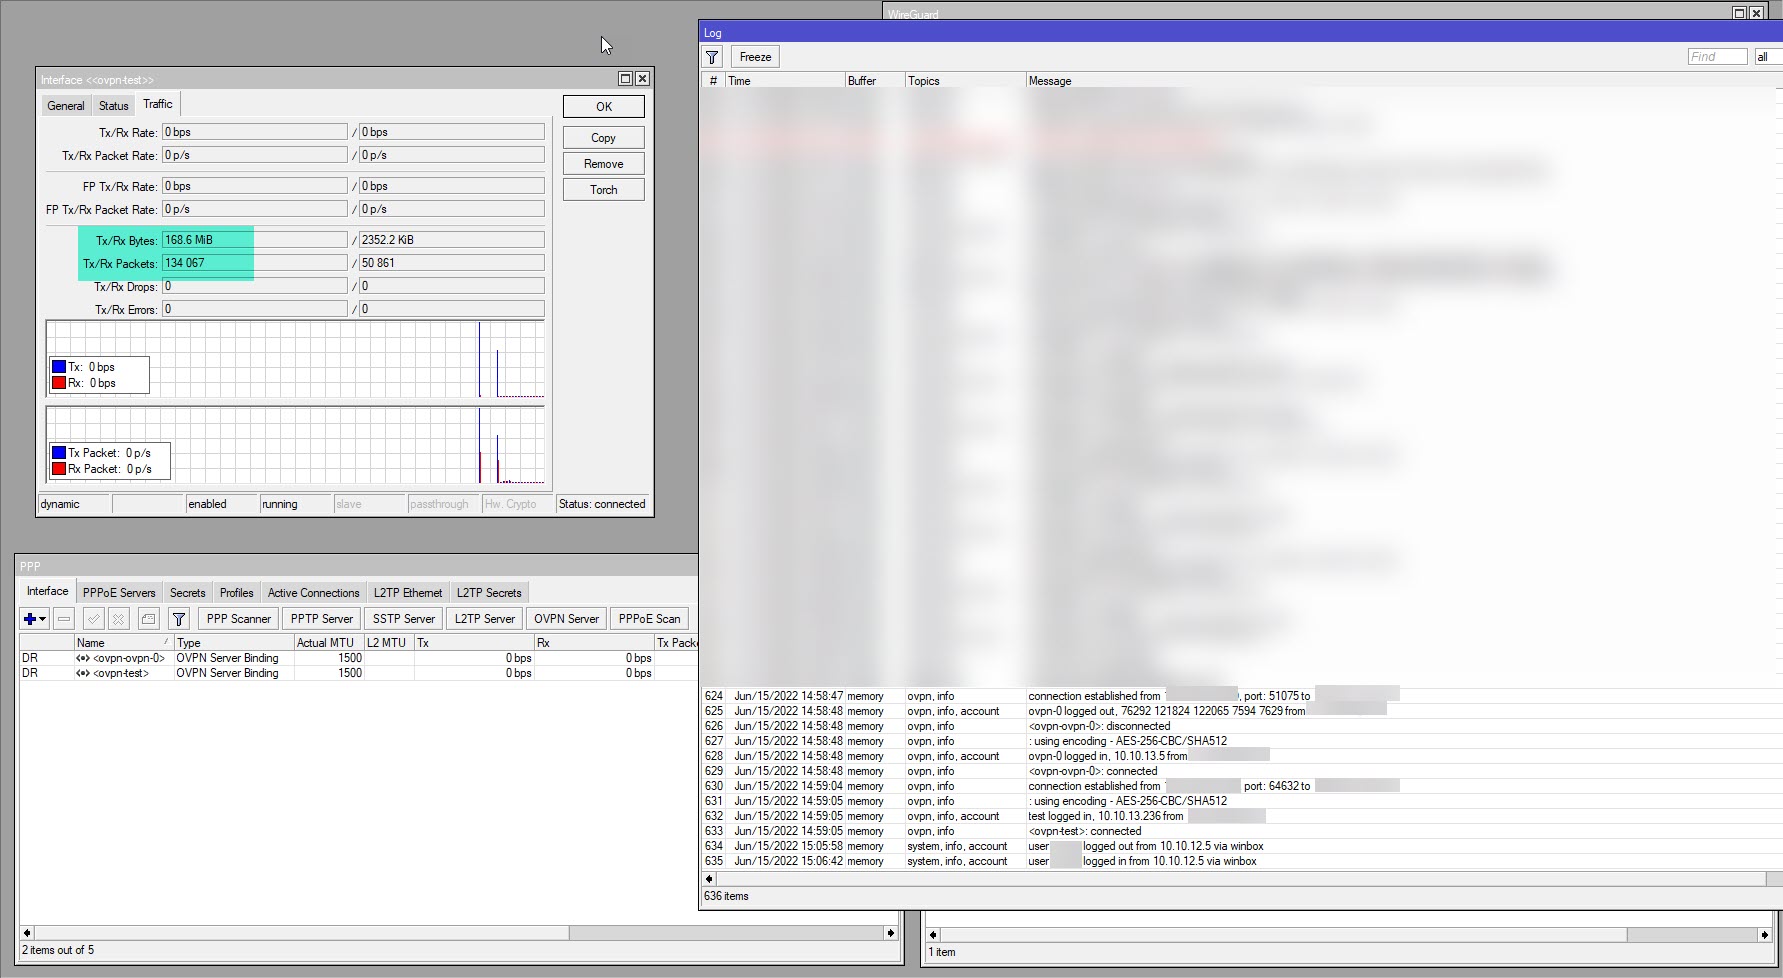Click the Tx Bytes field showing 168.6 MiB
This screenshot has height=978, width=1783.
(255, 240)
